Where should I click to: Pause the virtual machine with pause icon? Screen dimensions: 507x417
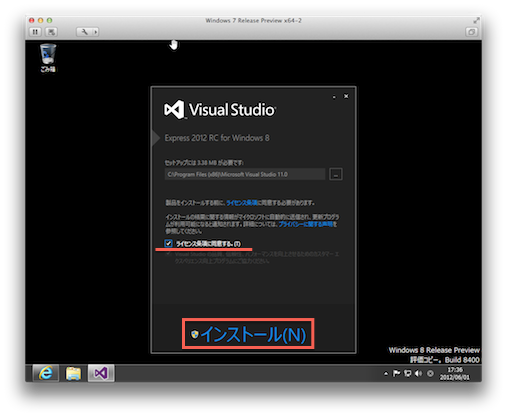click(x=35, y=32)
